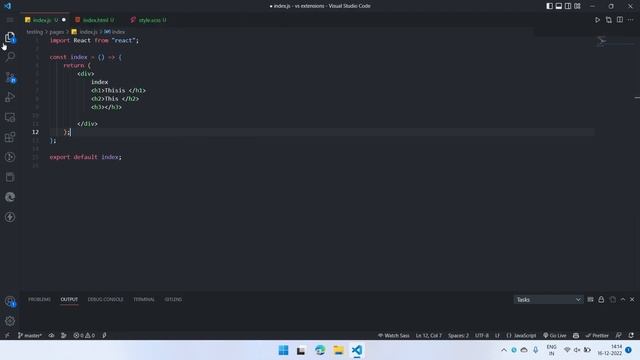Click the errors and warnings count
Image resolution: width=640 pixels, height=360 pixels.
pyautogui.click(x=84, y=336)
